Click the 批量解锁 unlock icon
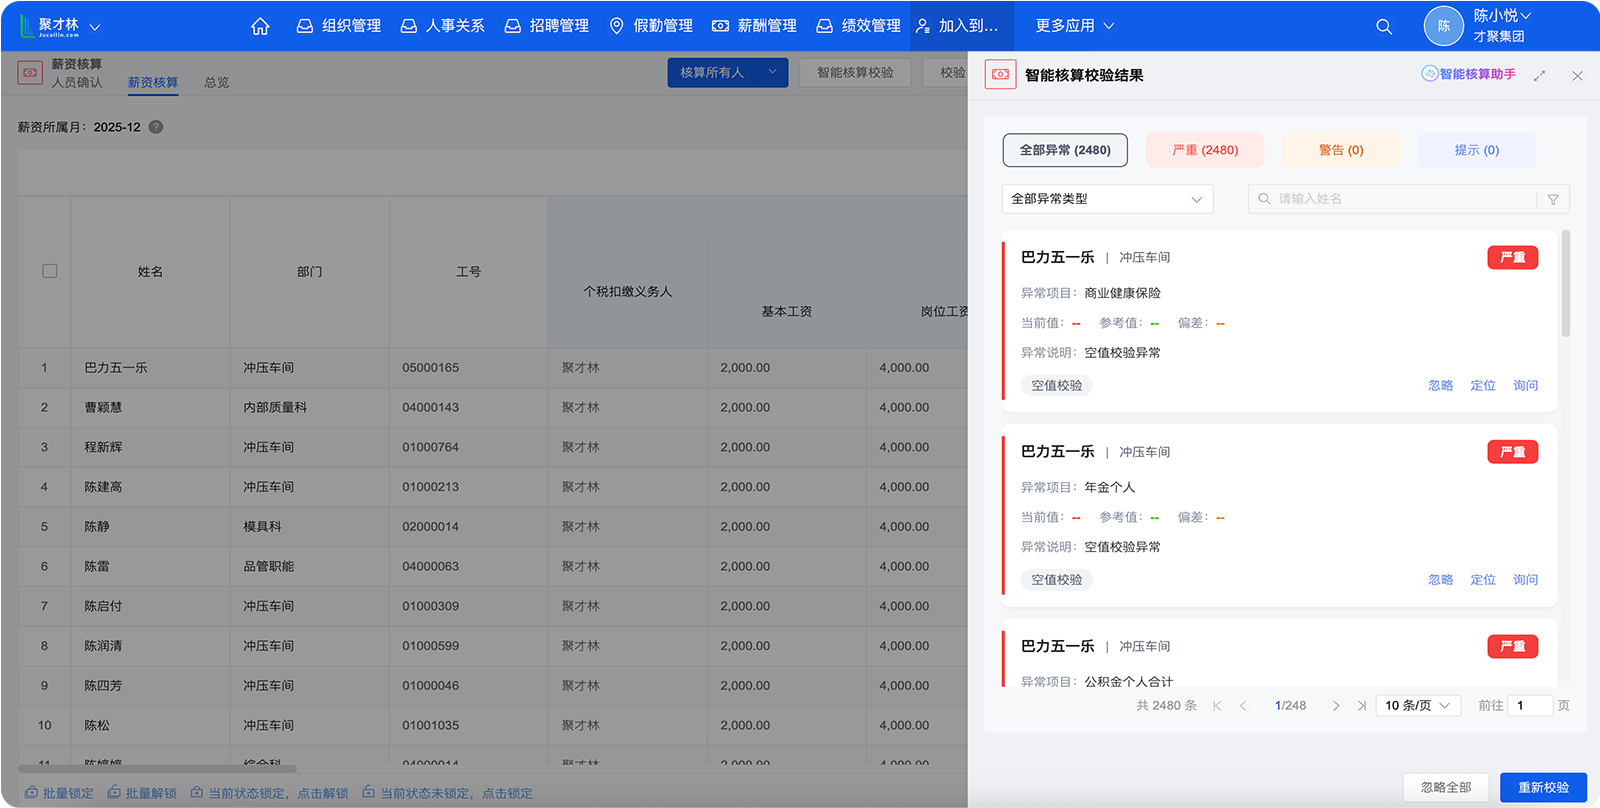Image resolution: width=1600 pixels, height=808 pixels. point(114,792)
